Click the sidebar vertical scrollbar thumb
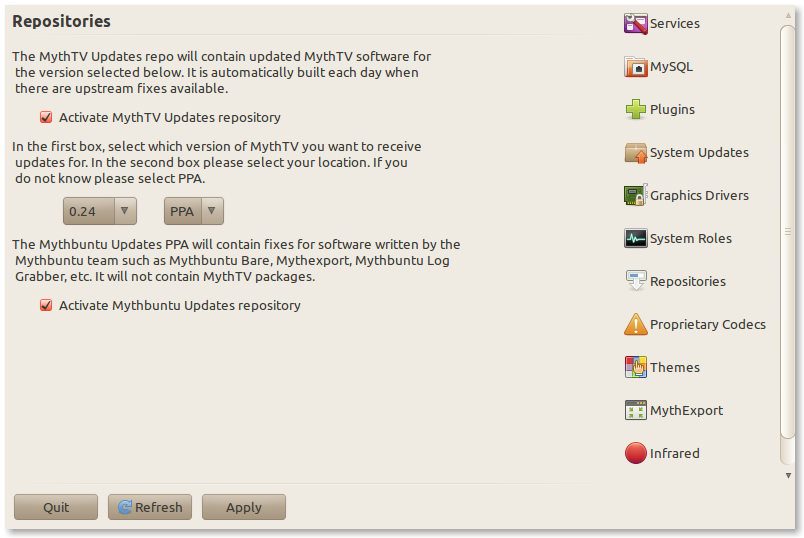The width and height of the screenshot is (804, 538). [788, 231]
